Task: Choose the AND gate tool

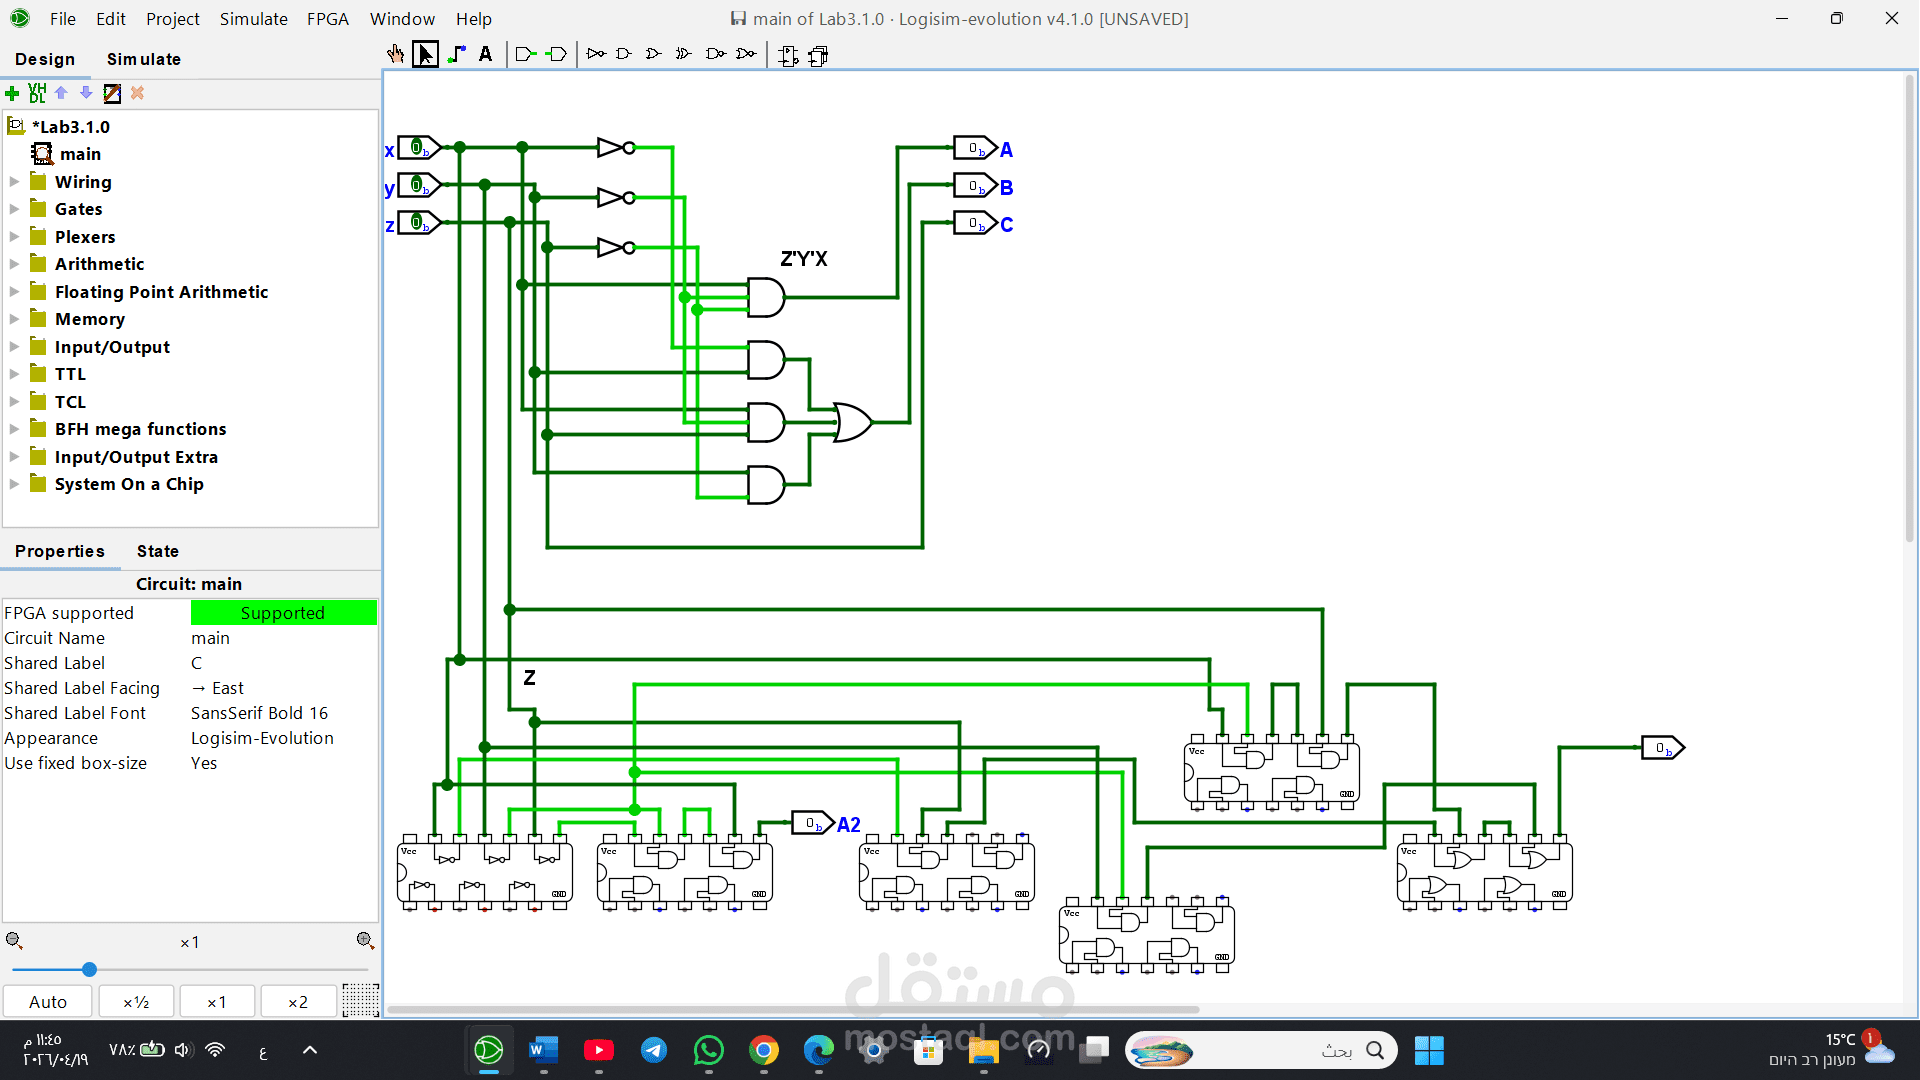Action: tap(624, 55)
